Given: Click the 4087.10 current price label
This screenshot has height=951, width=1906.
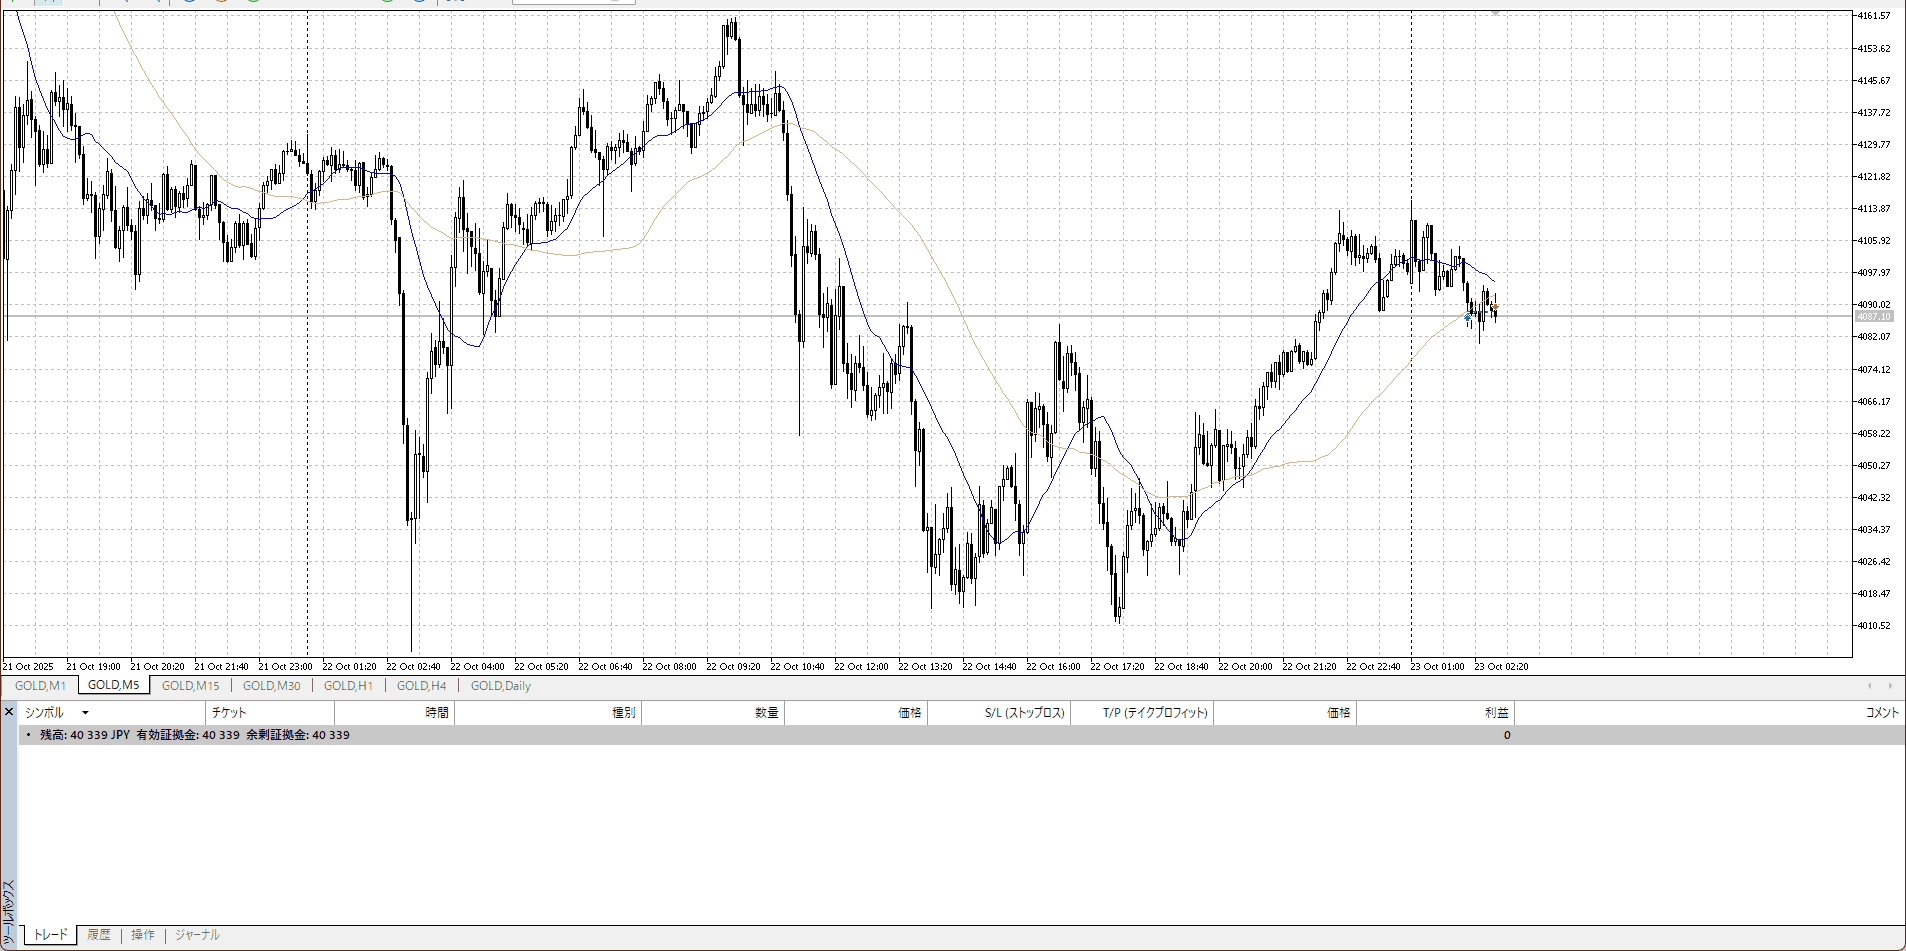Looking at the screenshot, I should (x=1873, y=317).
